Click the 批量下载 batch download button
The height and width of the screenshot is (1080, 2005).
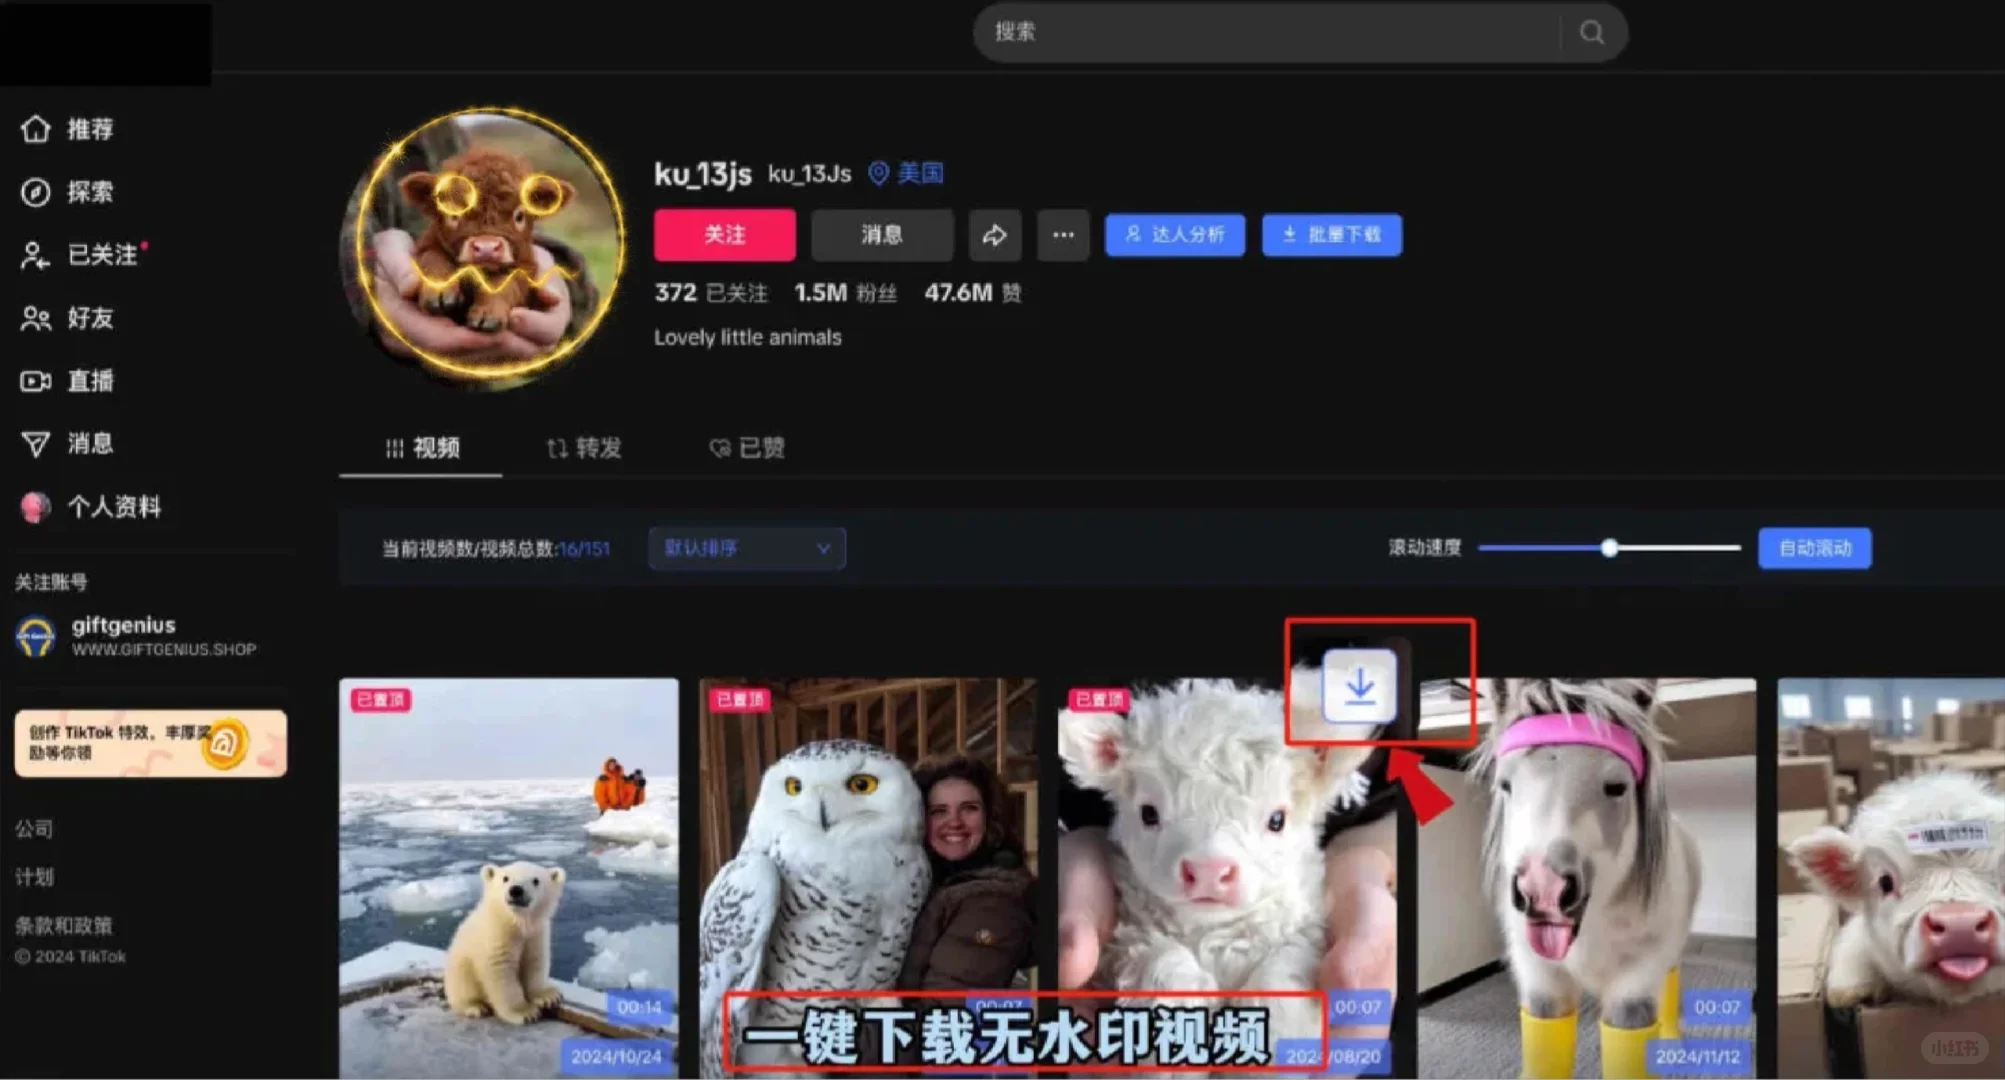coord(1331,235)
